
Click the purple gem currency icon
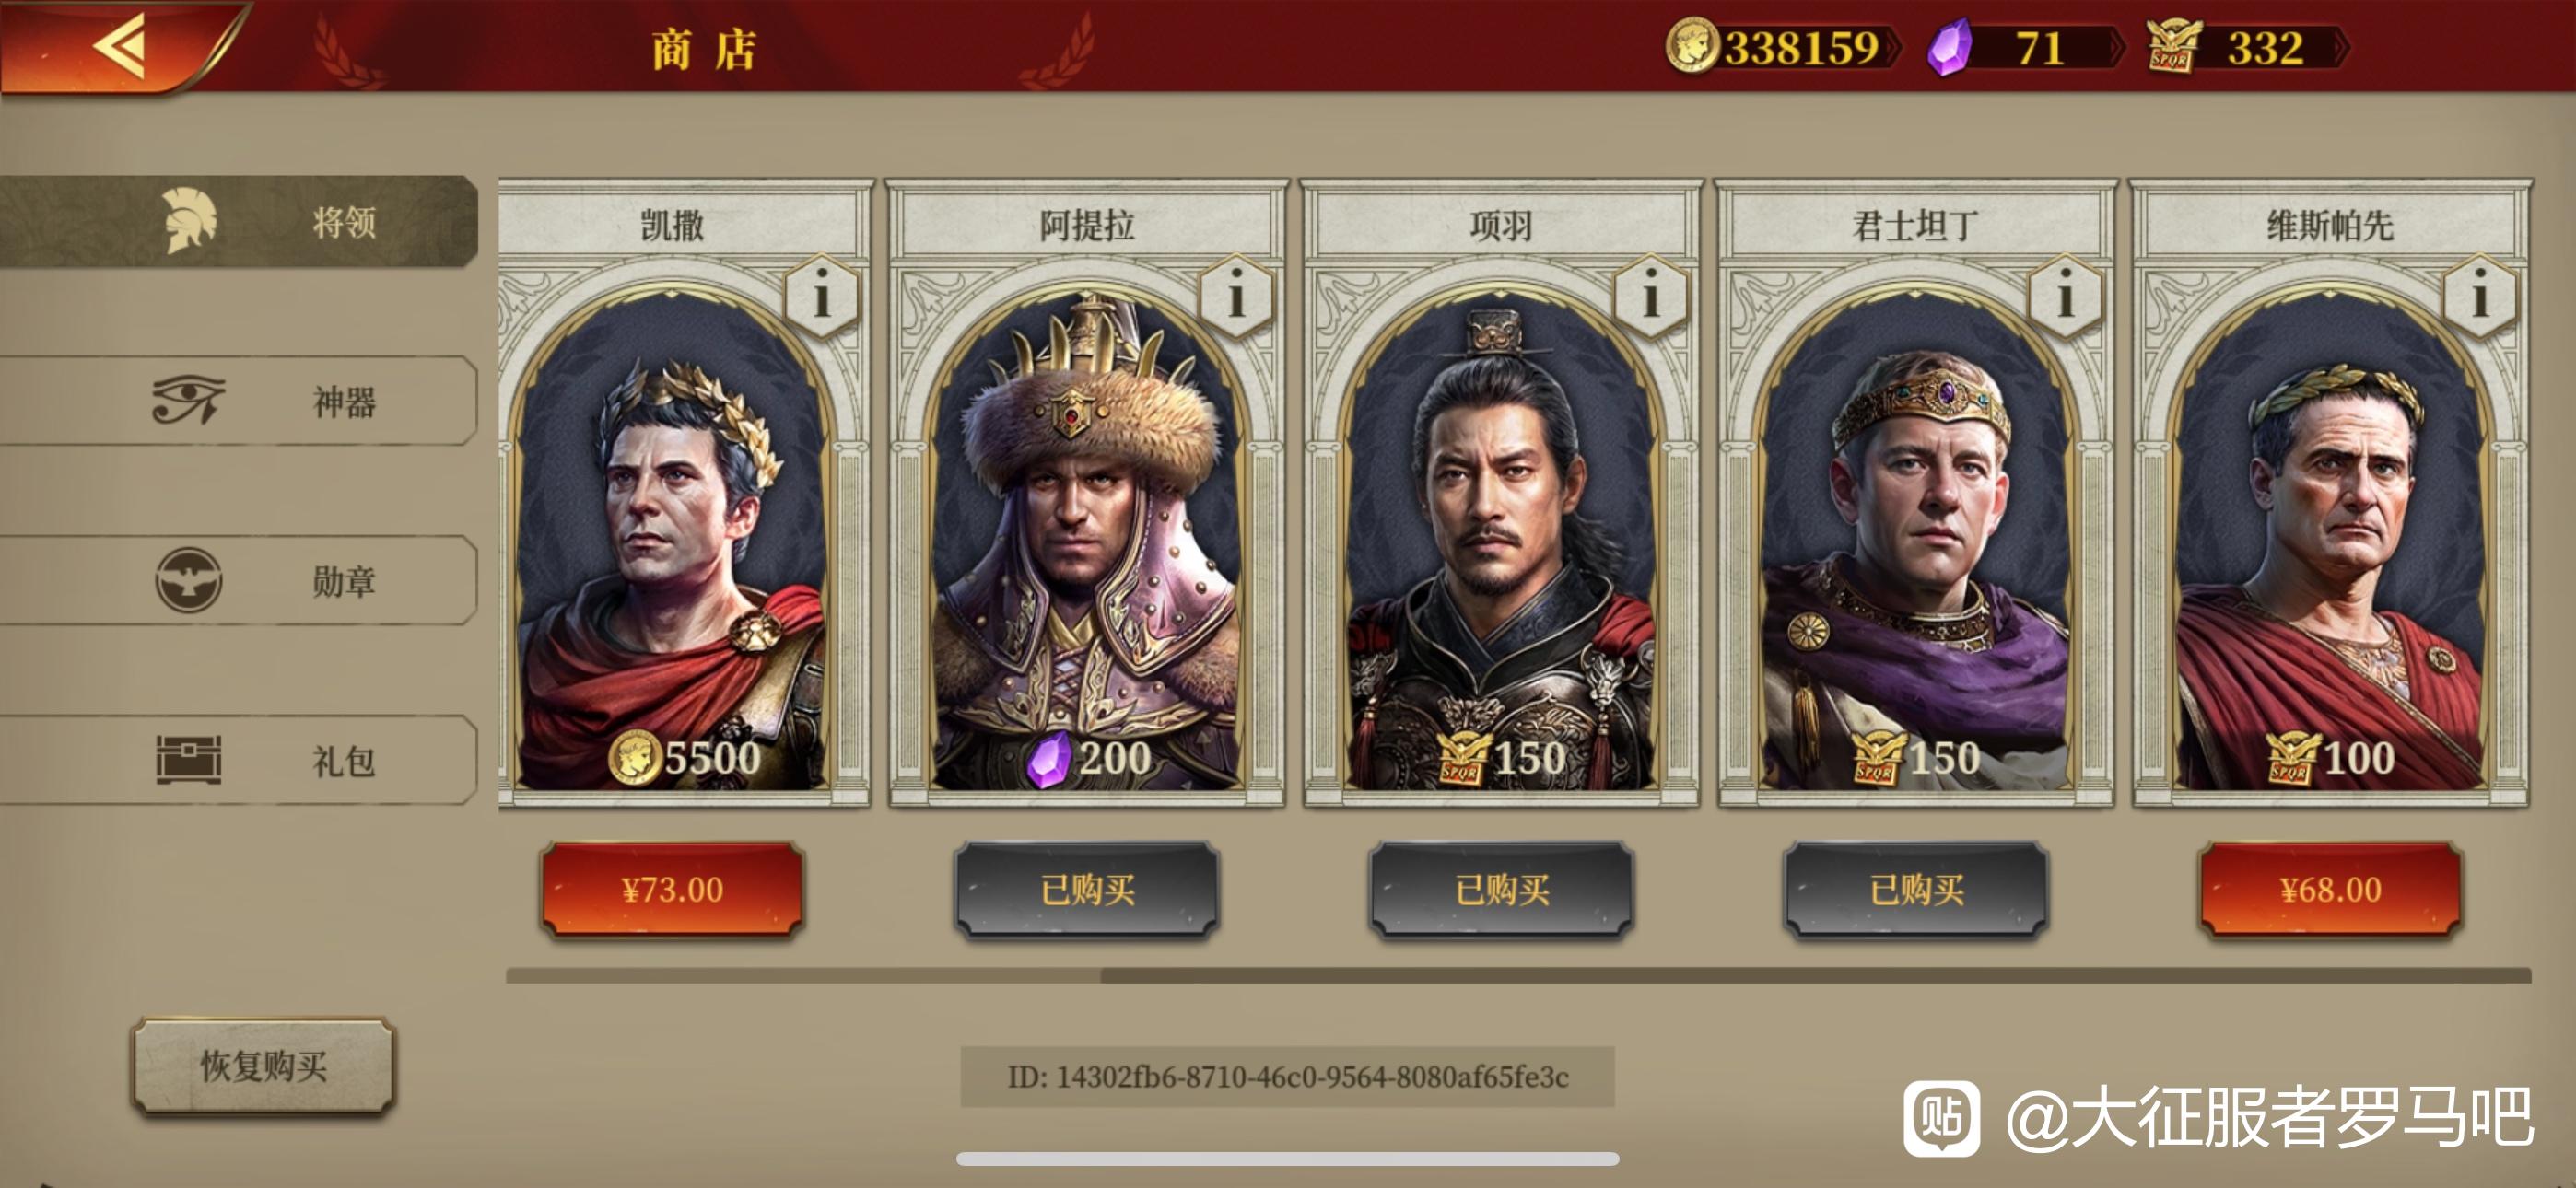click(x=1950, y=47)
